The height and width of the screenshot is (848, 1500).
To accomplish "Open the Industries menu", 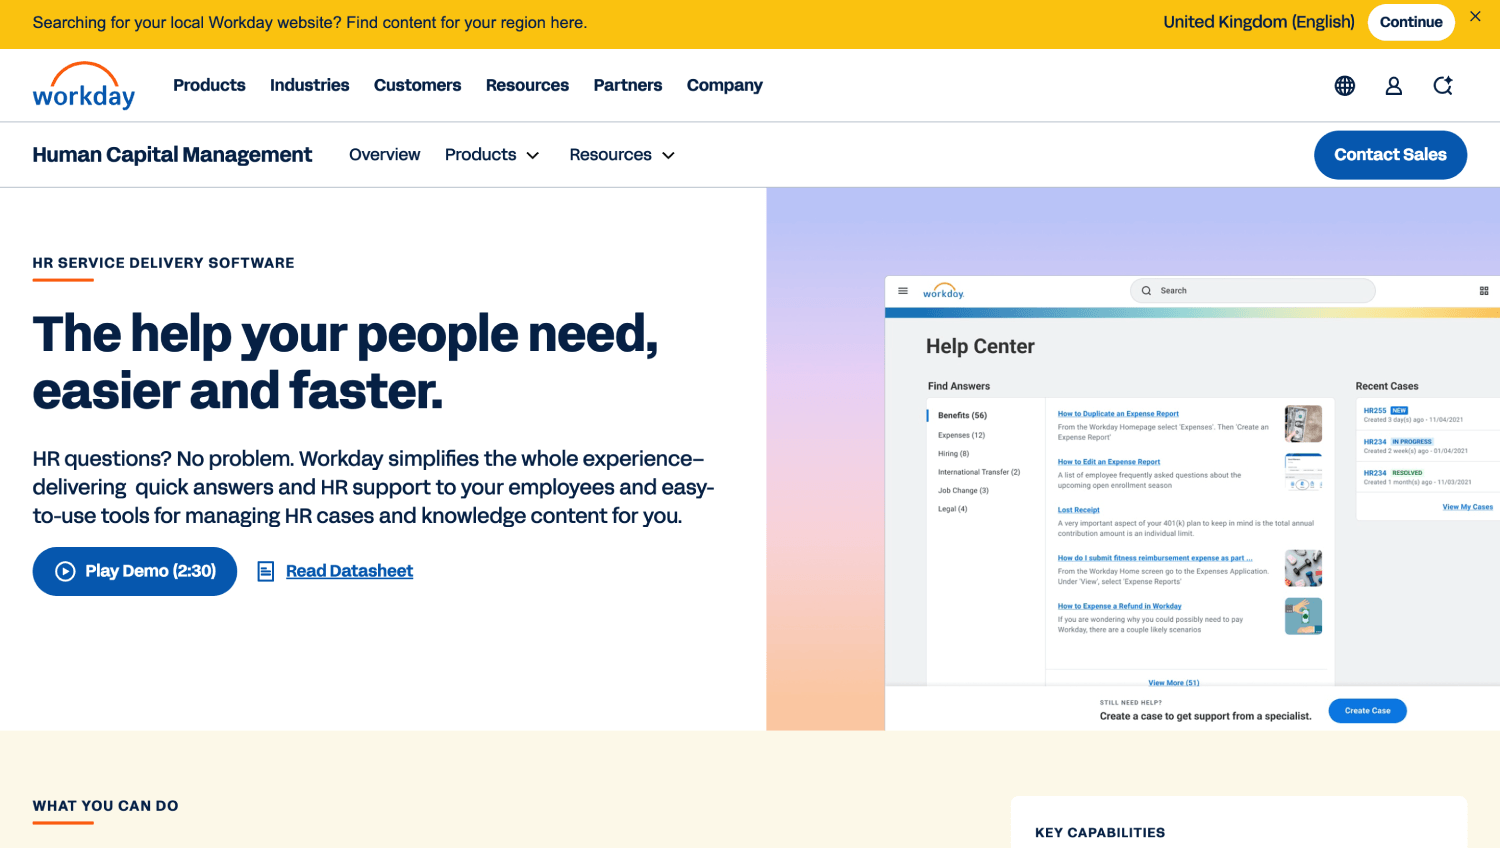I will [x=309, y=85].
